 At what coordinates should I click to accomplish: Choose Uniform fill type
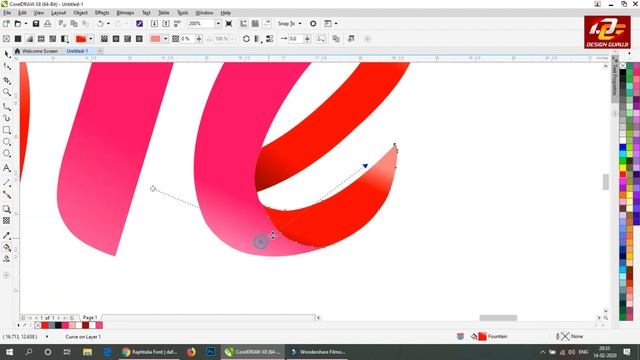coord(18,39)
